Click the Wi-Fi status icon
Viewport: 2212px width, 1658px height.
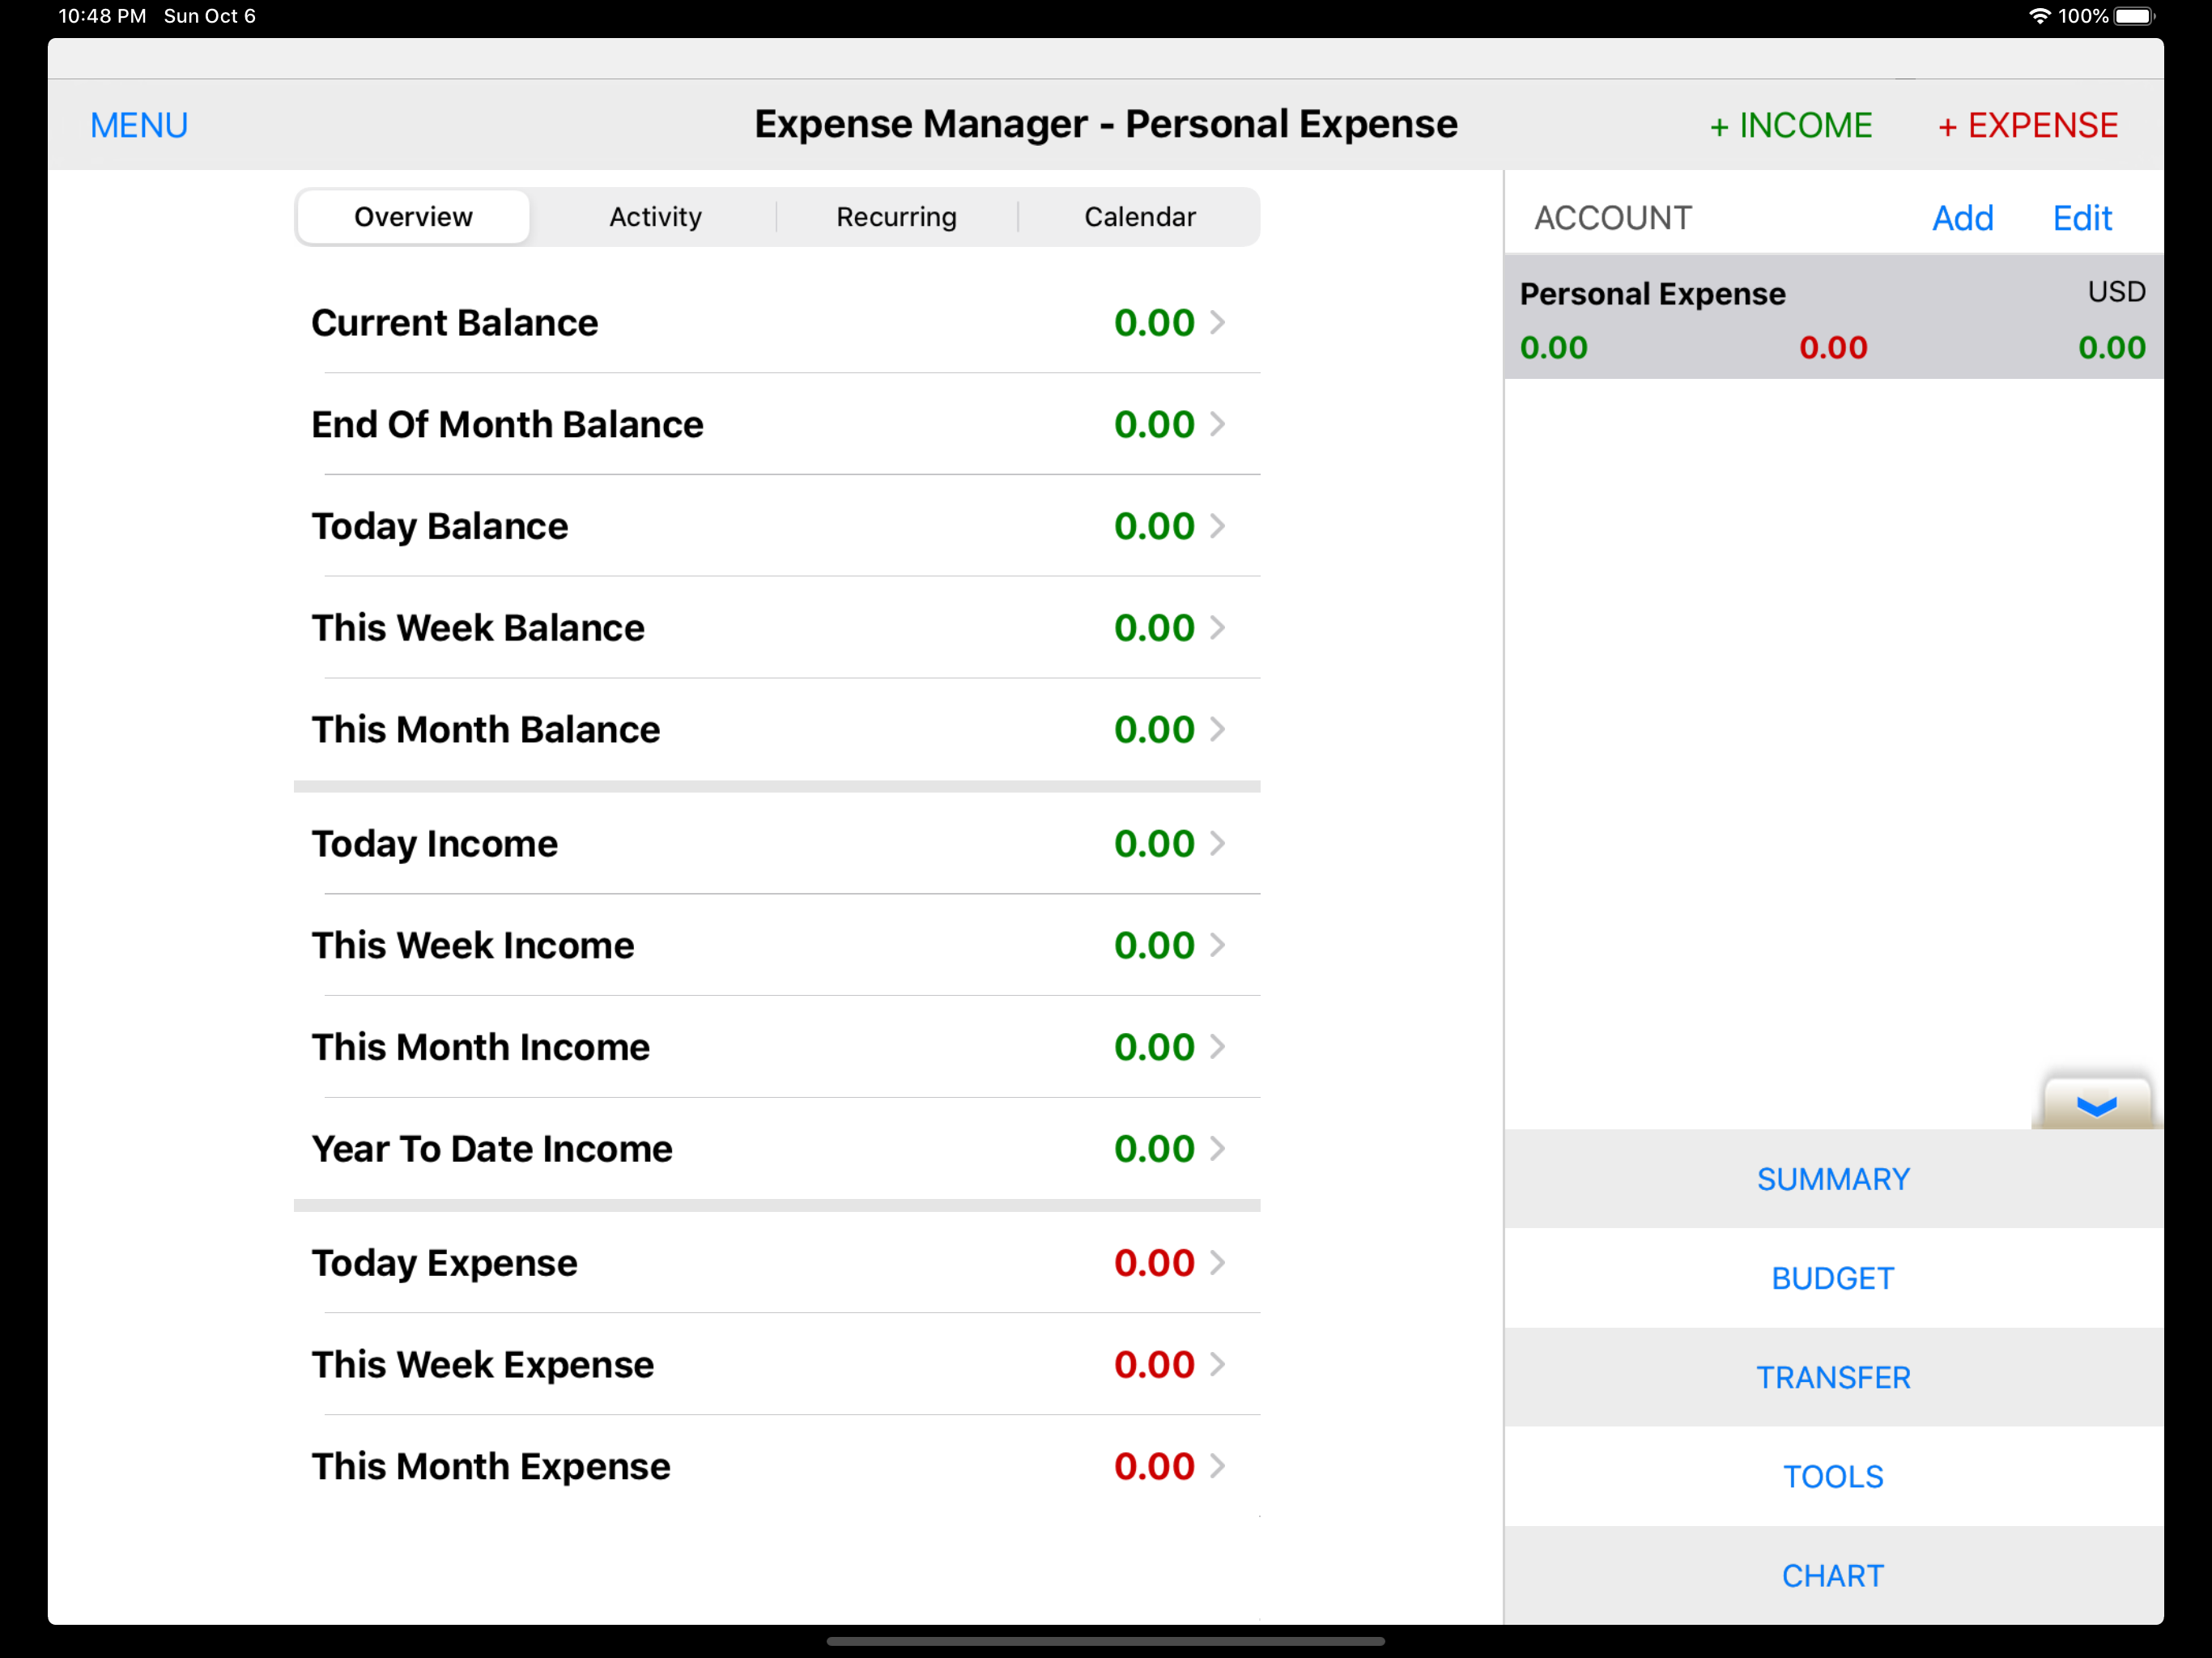[2039, 16]
